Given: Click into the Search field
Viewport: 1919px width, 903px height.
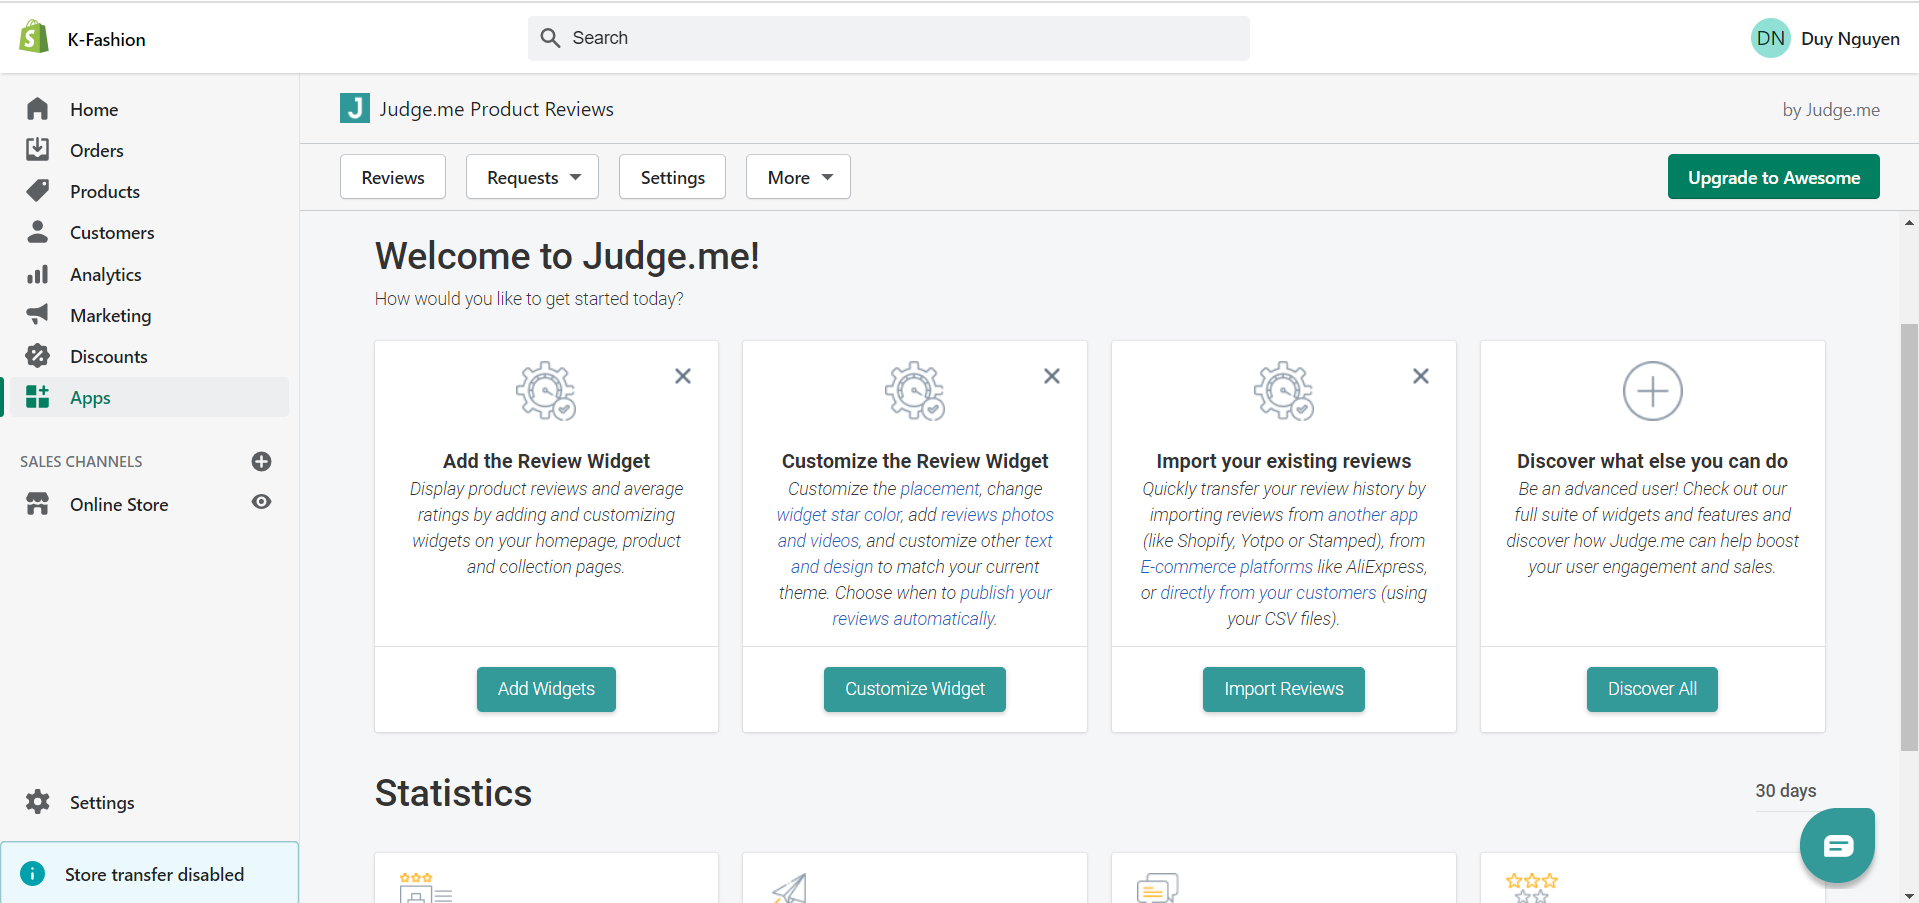Looking at the screenshot, I should (889, 38).
